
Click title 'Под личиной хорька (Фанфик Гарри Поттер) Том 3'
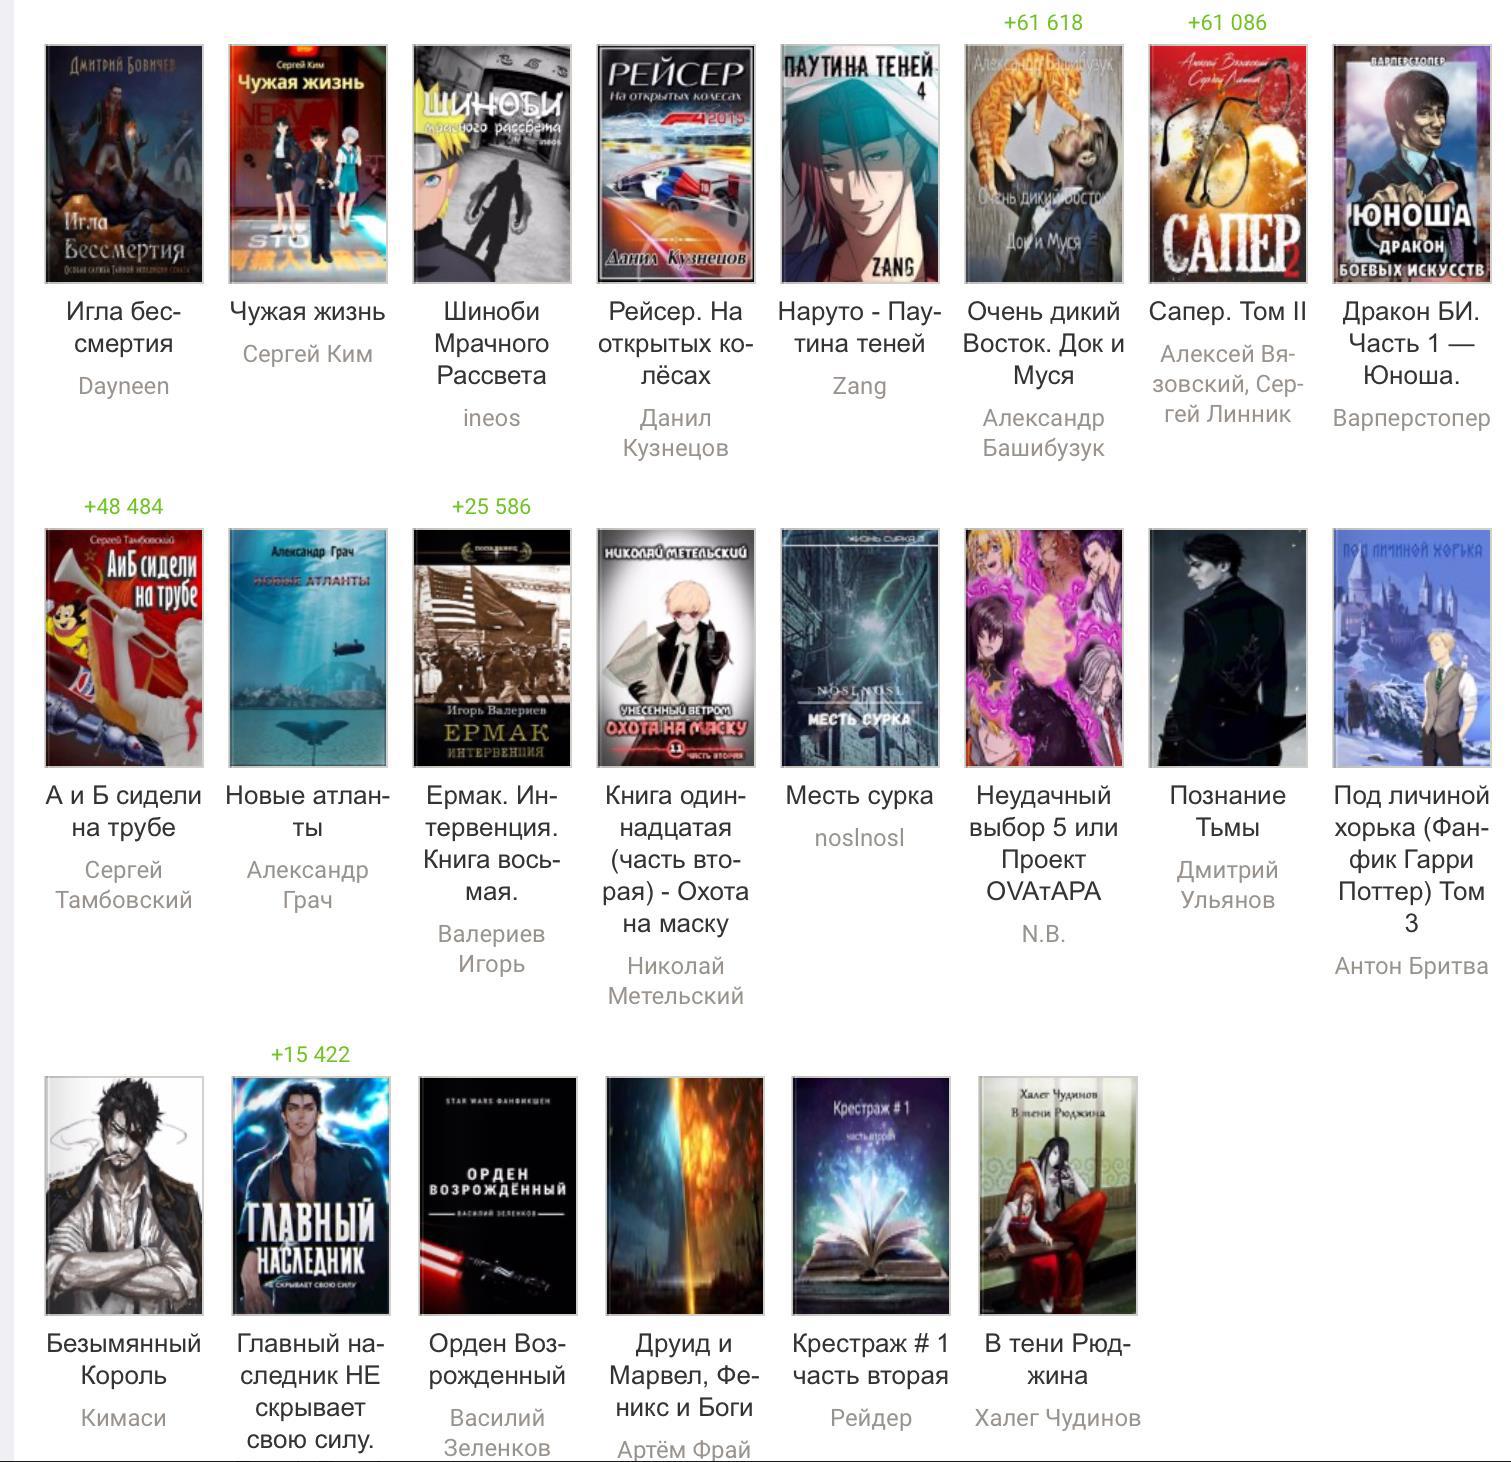pyautogui.click(x=1412, y=859)
